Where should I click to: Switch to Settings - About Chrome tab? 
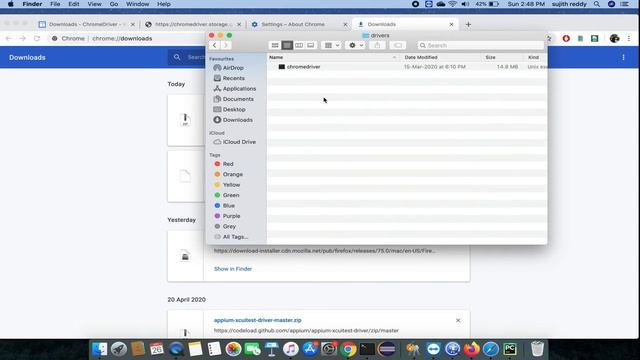(299, 24)
